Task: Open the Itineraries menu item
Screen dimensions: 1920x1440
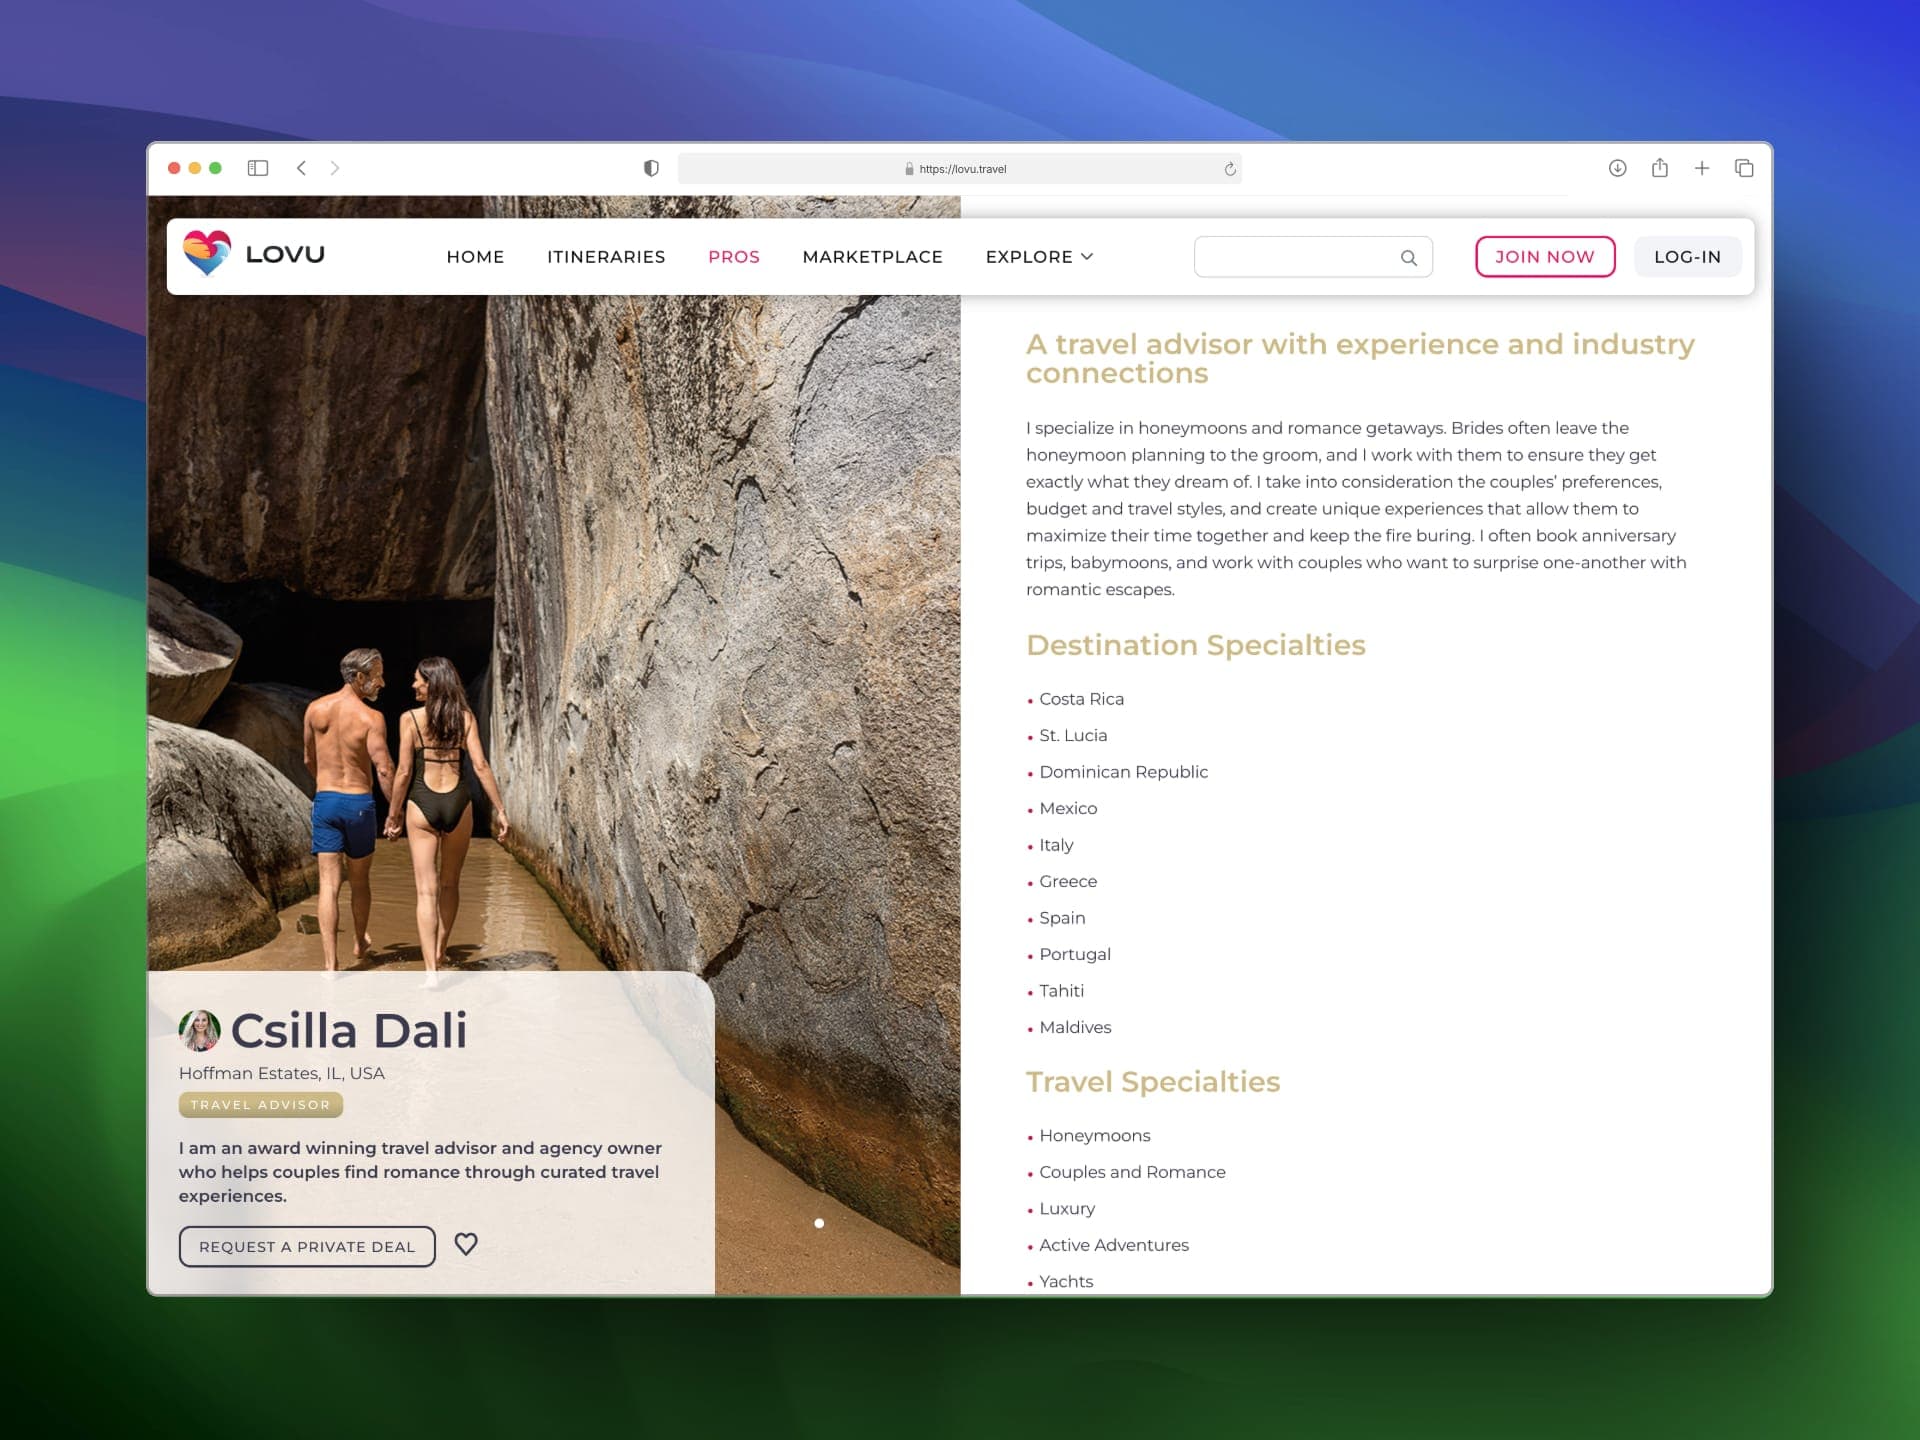Action: (x=606, y=257)
